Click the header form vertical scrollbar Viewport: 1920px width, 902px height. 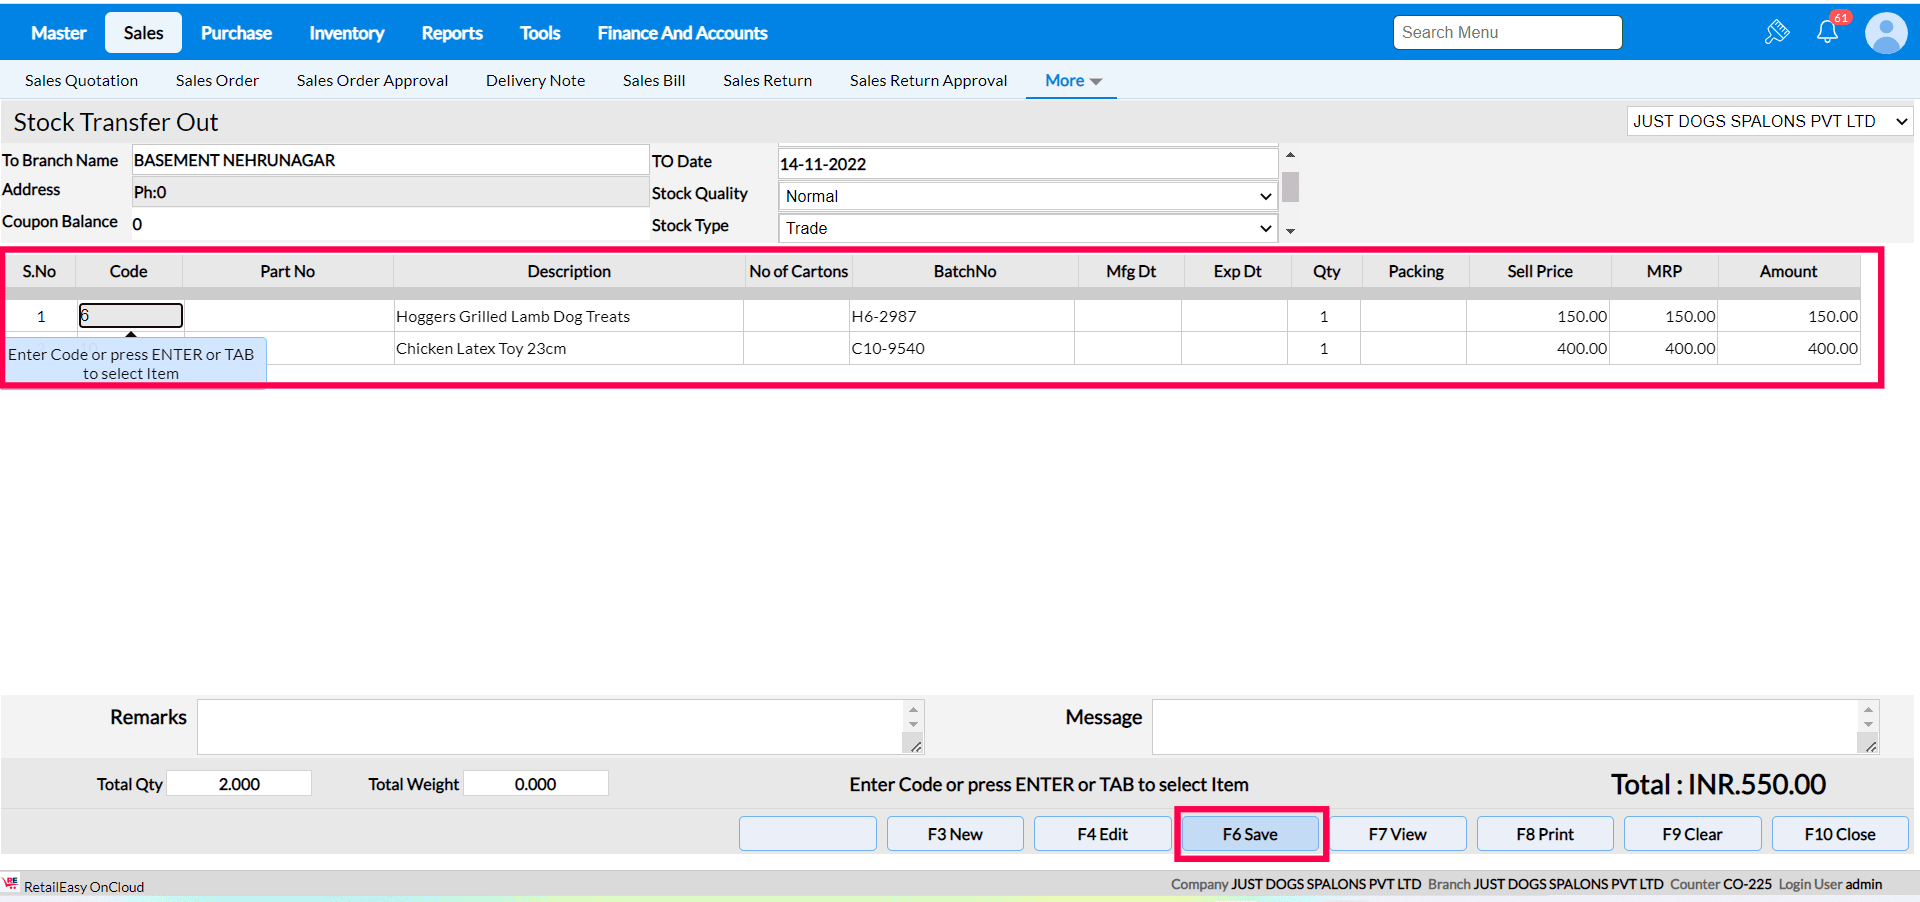pyautogui.click(x=1290, y=188)
